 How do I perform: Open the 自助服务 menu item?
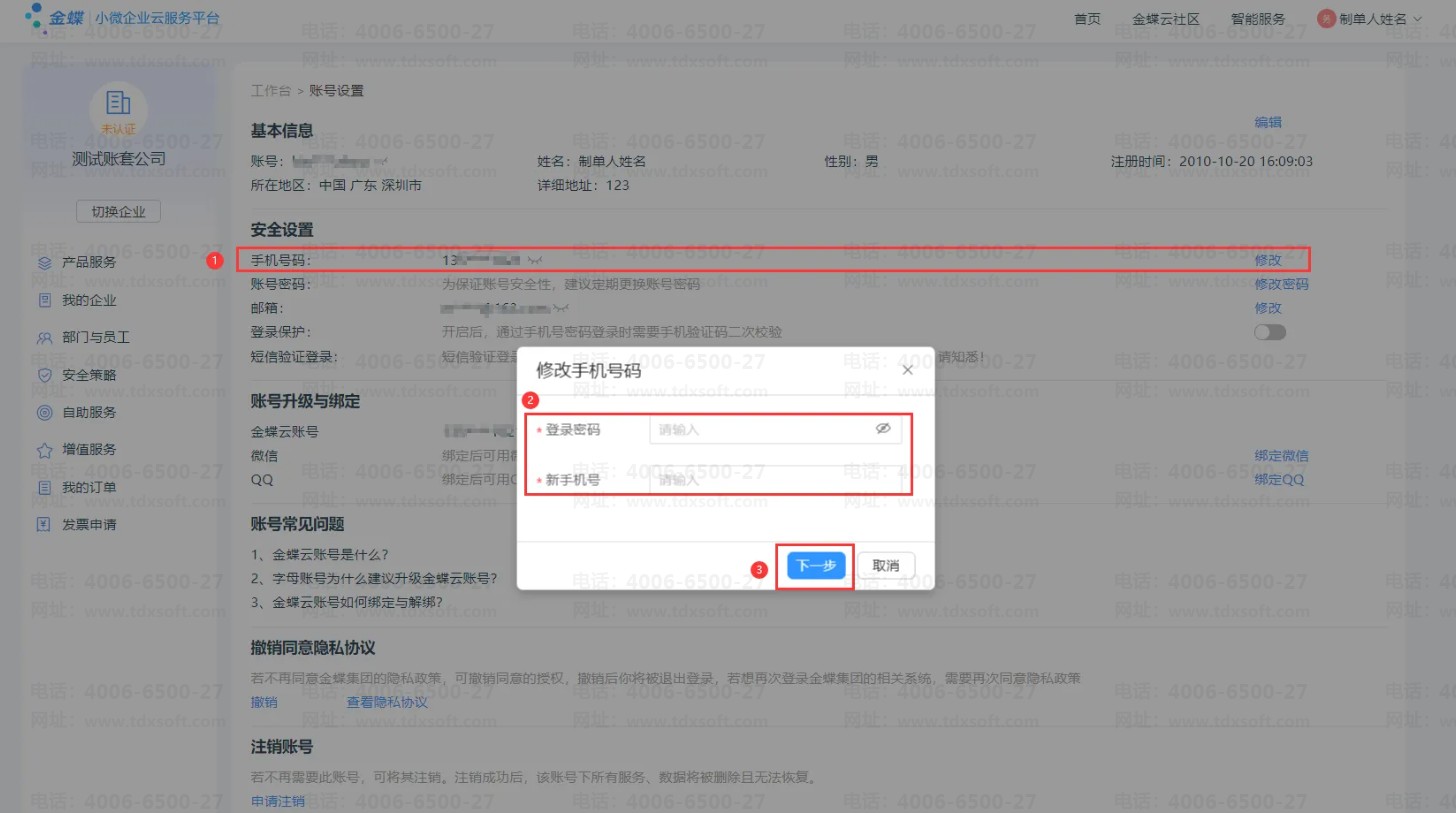pyautogui.click(x=89, y=412)
